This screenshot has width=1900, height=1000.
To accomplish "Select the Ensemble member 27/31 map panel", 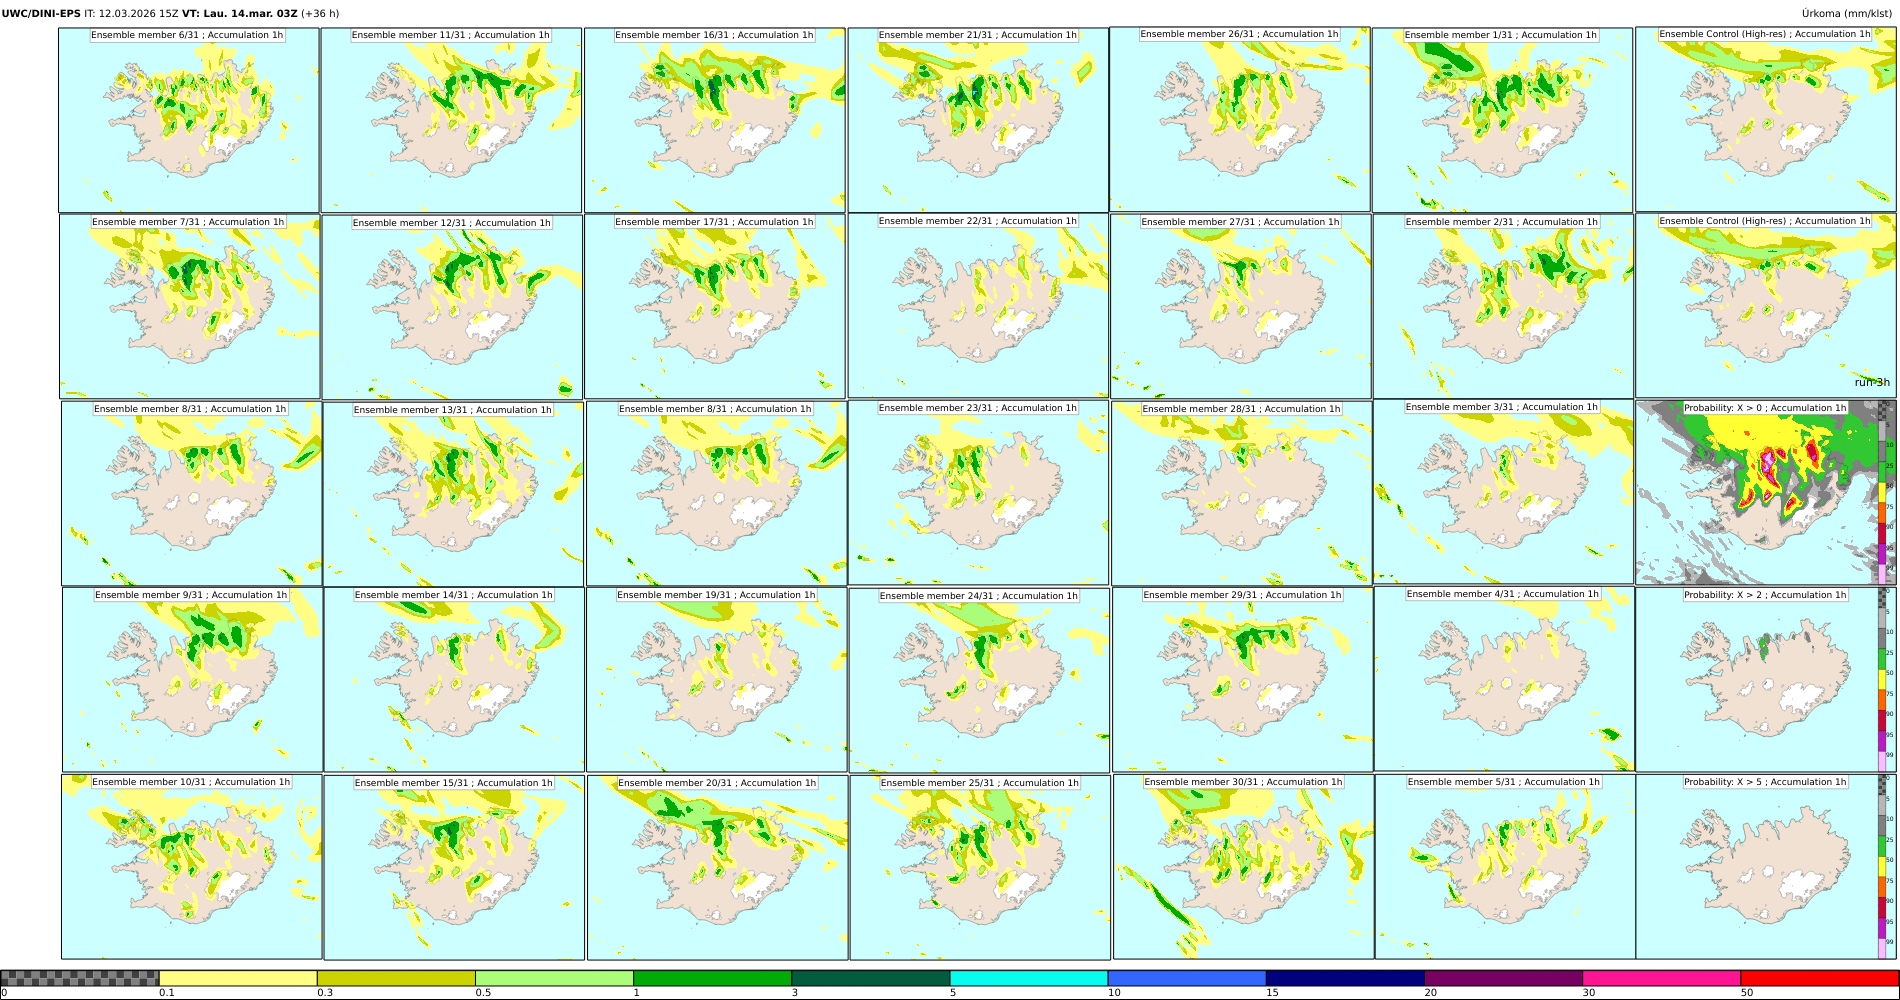I will (x=1240, y=307).
